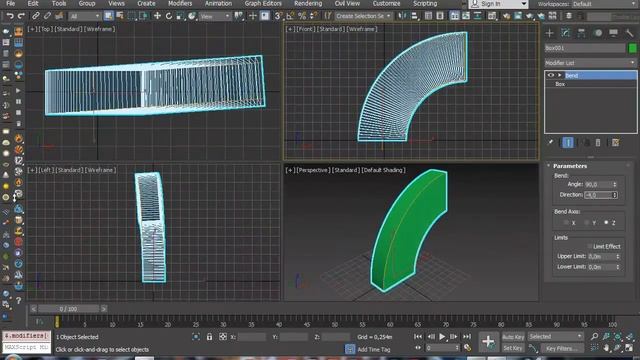Open the Graph Editors menu
This screenshot has height=360, width=640.
pyautogui.click(x=263, y=3)
